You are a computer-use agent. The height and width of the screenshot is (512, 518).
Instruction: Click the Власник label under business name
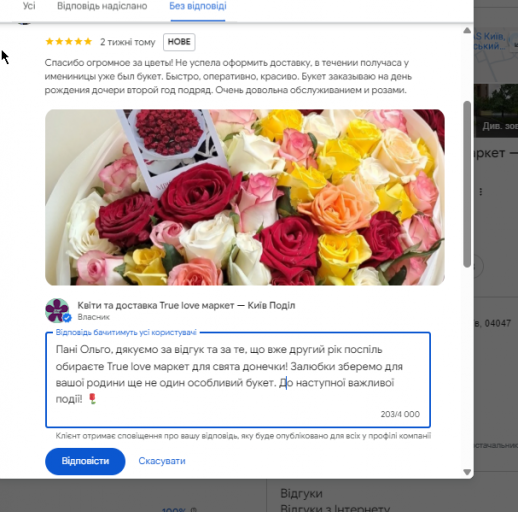[94, 317]
